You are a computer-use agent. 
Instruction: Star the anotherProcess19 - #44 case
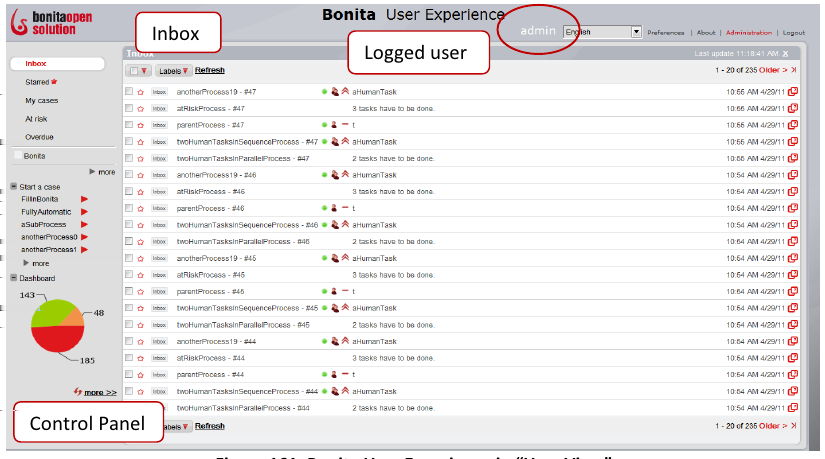coord(140,342)
